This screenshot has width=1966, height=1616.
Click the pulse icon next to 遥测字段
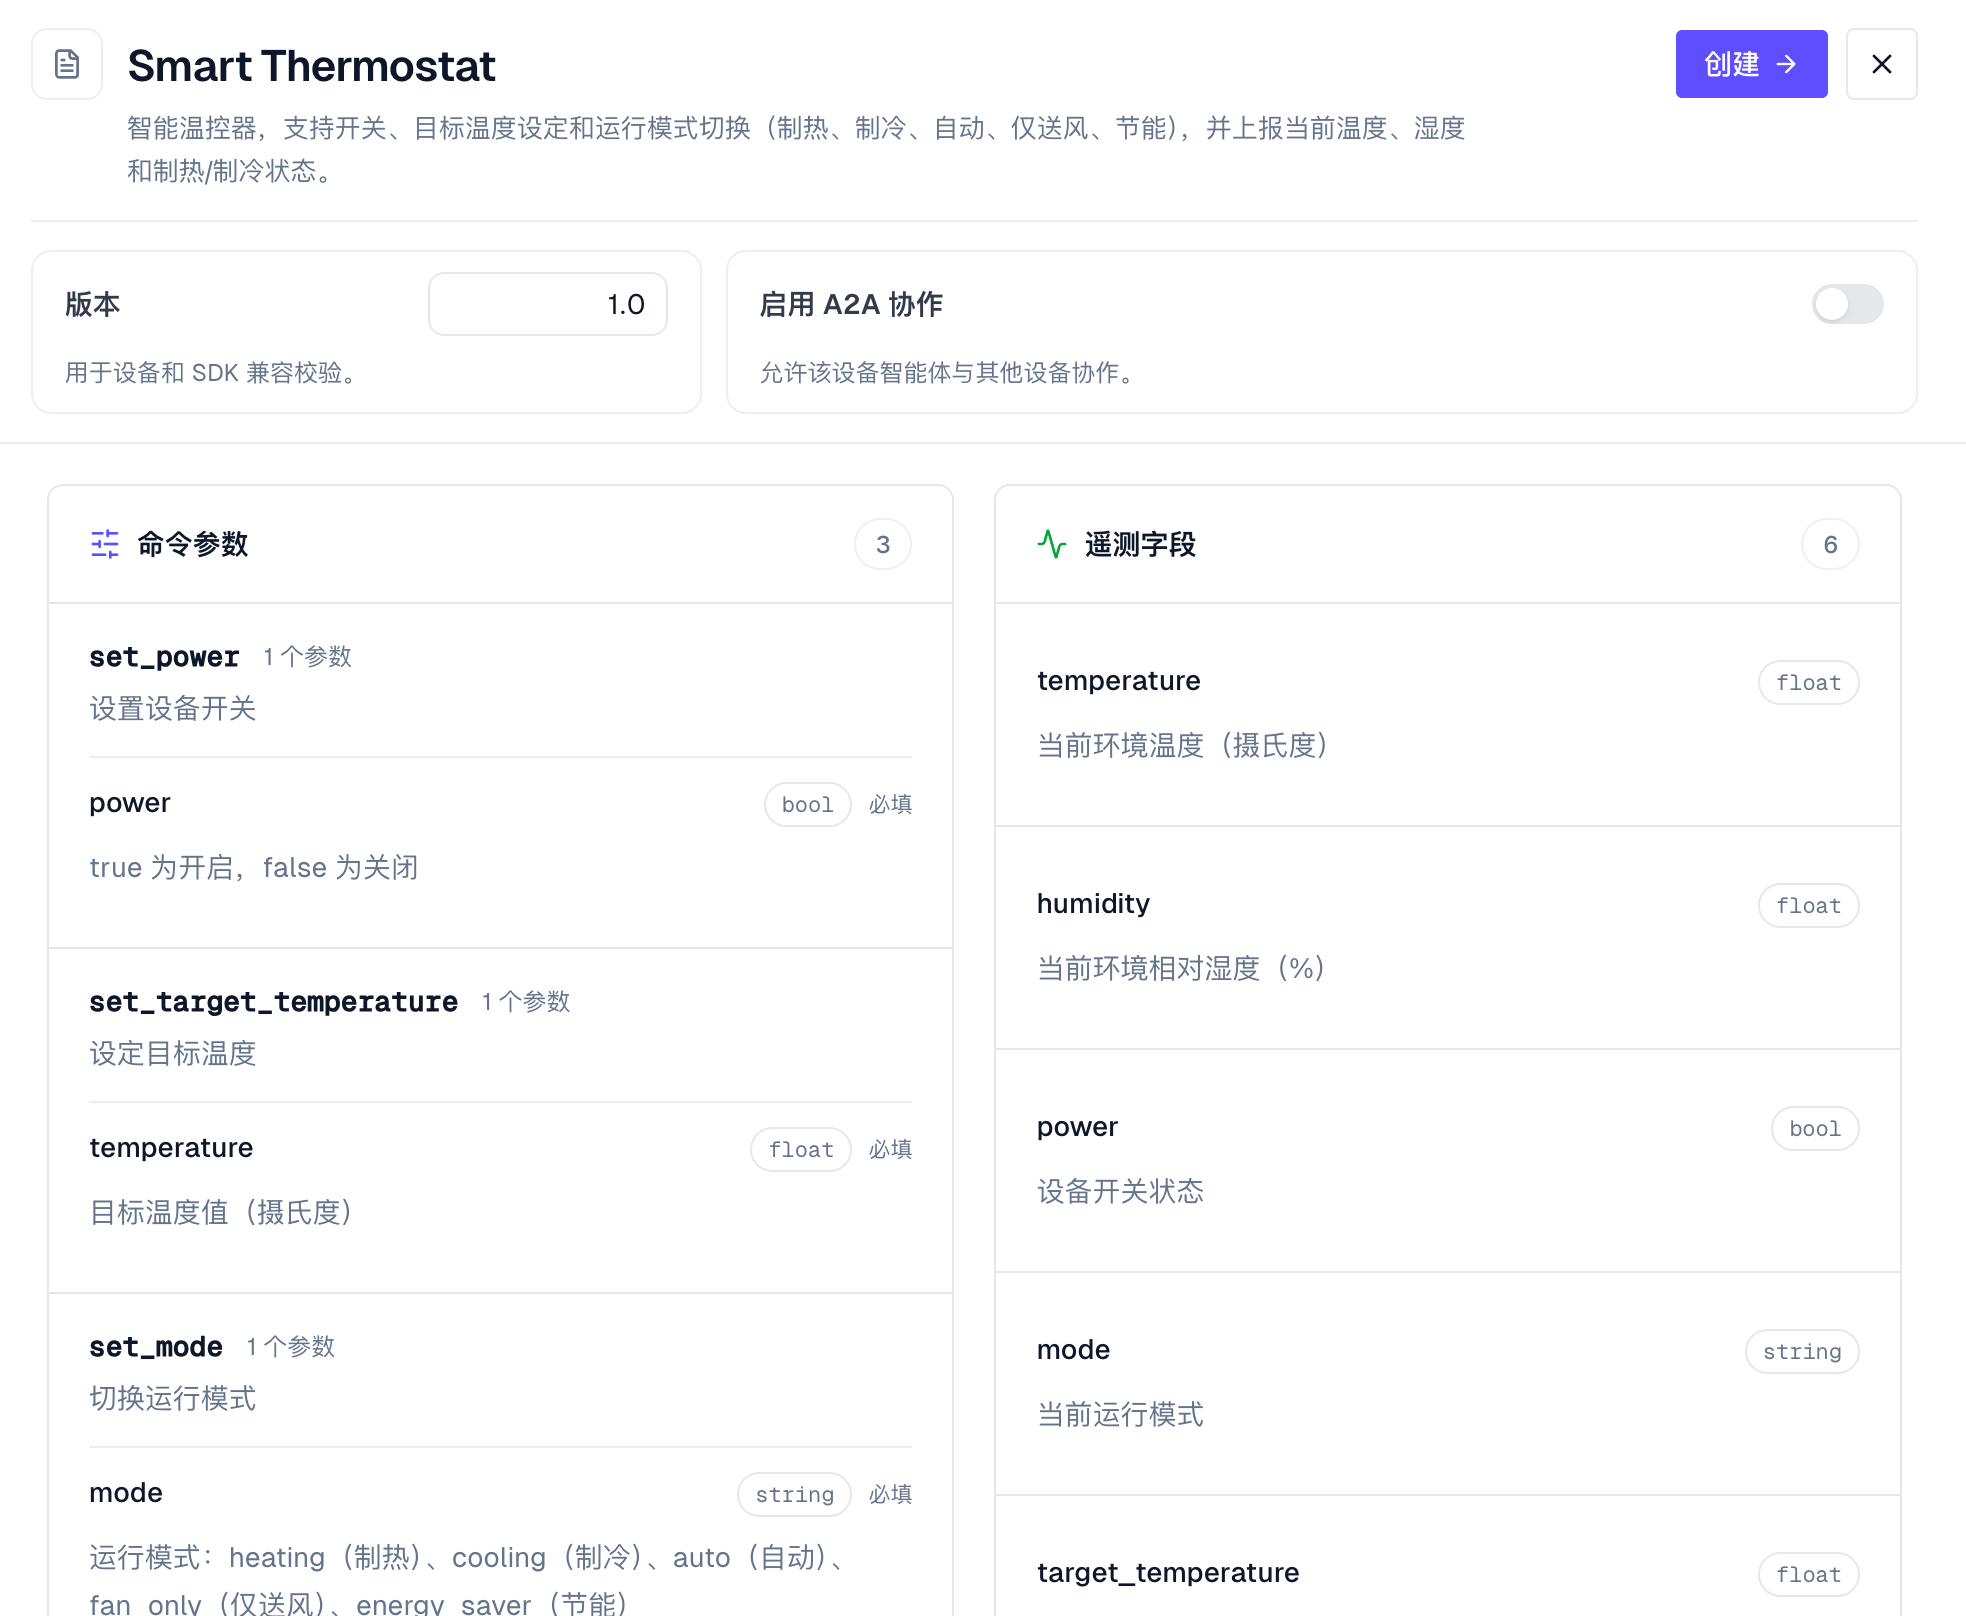click(1052, 544)
